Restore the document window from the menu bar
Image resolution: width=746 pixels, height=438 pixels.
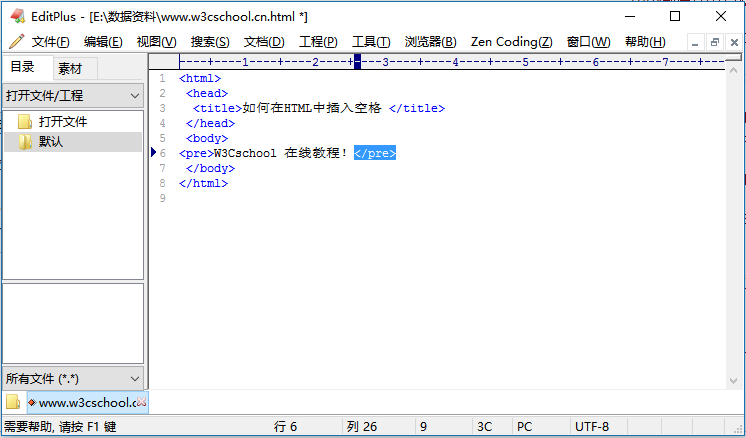714,42
